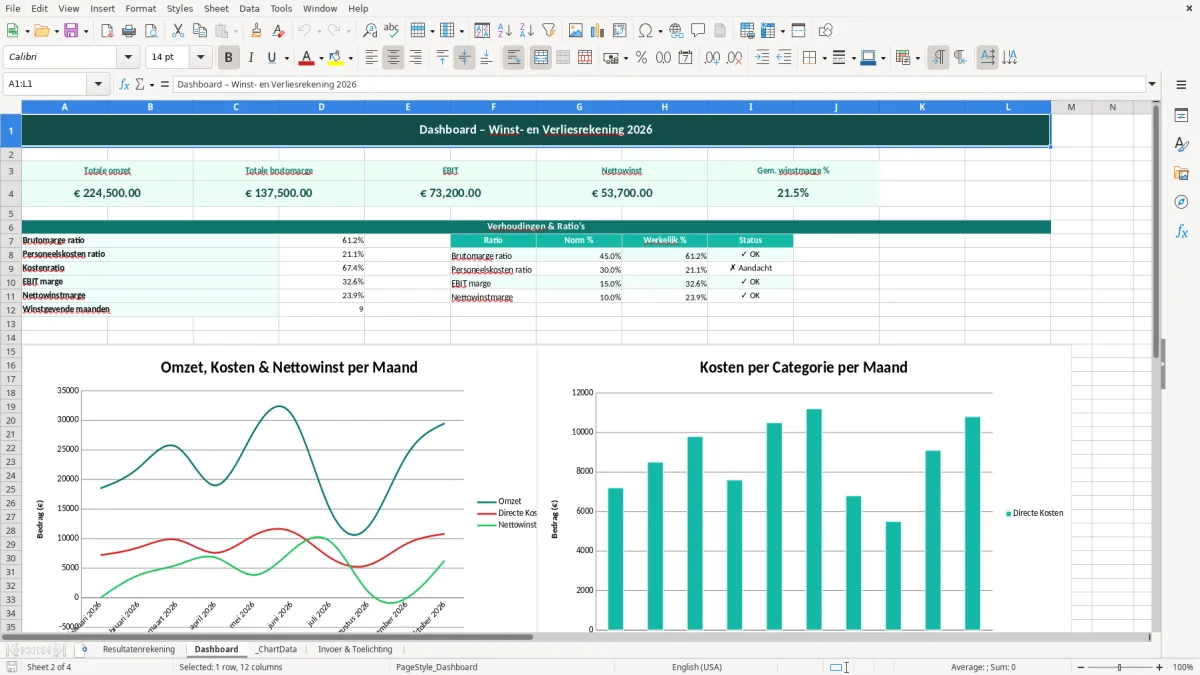This screenshot has width=1200, height=675.
Task: Switch to Invoer & Toelichting tab
Action: (x=355, y=649)
